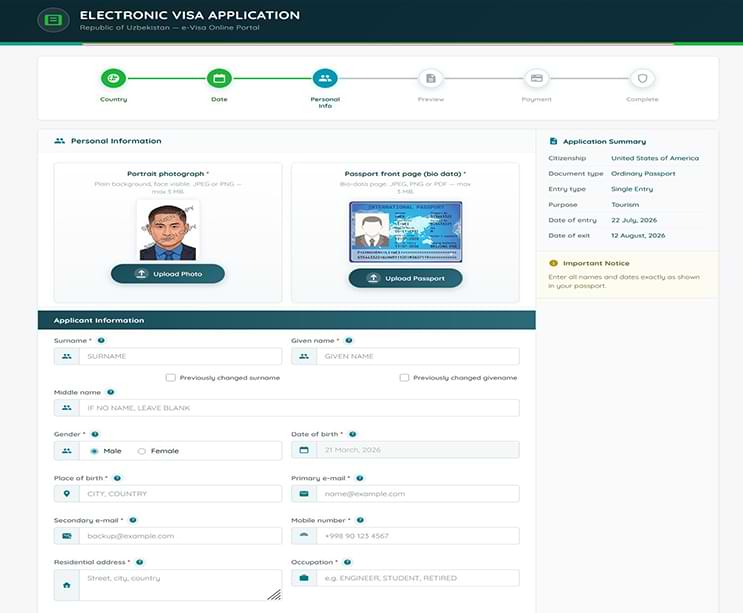Select the Male gender option
Image resolution: width=743 pixels, height=613 pixels.
[94, 451]
